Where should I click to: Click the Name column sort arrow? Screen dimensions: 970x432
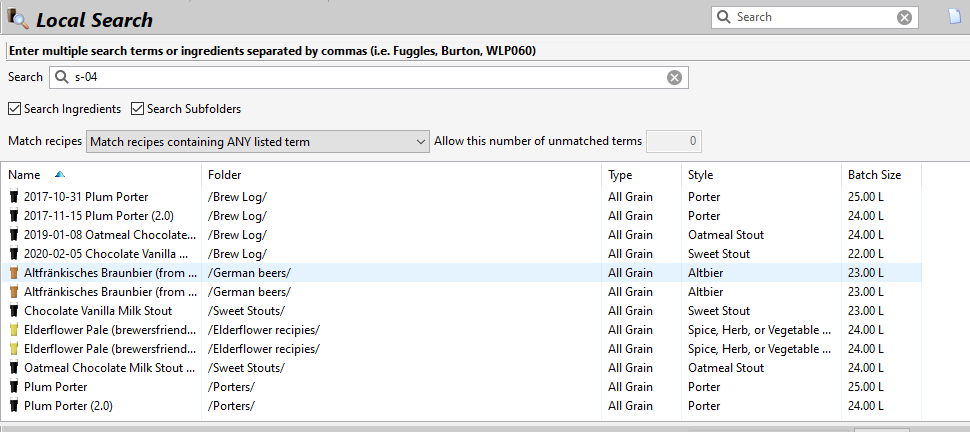60,175
